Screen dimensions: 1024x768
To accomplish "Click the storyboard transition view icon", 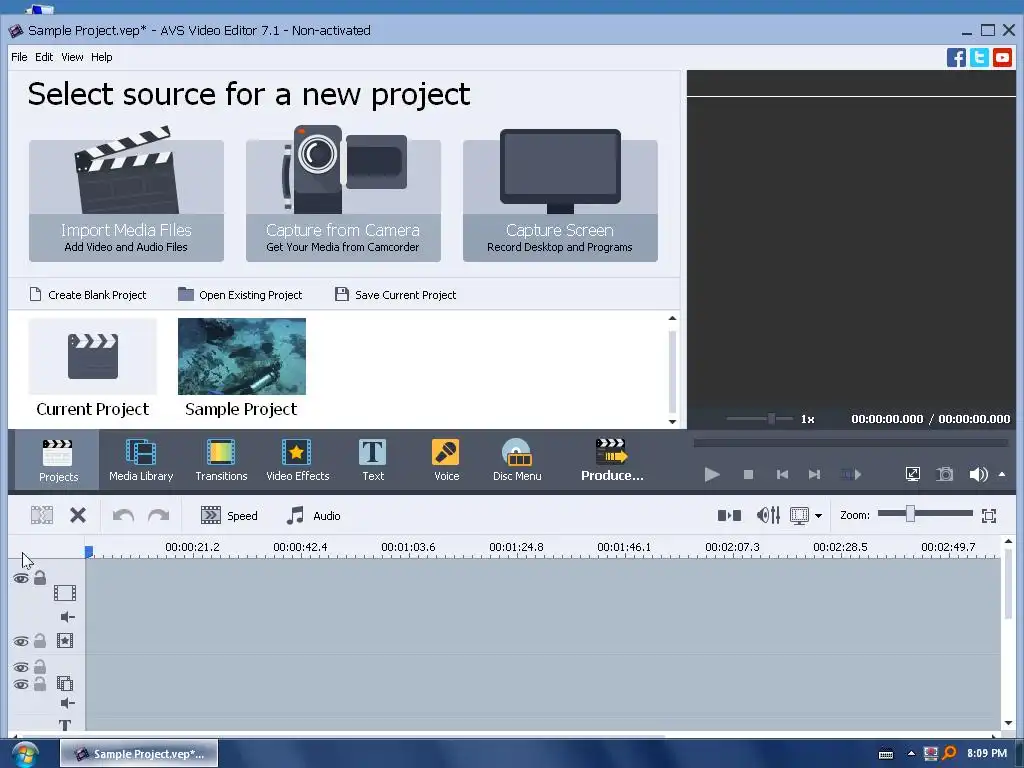I will (729, 515).
